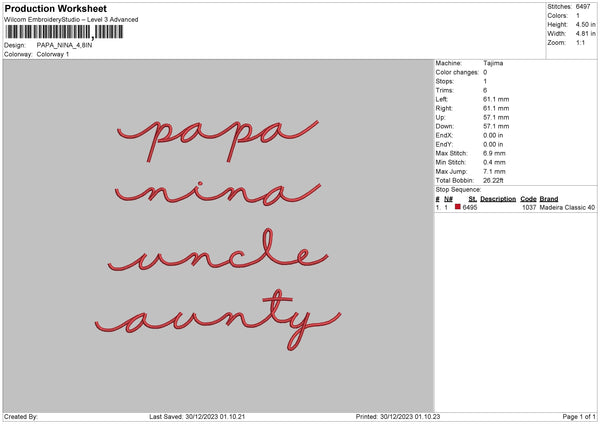This screenshot has height=424, width=600.
Task: Click the barcode under the worksheet title
Action: pyautogui.click(x=64, y=32)
